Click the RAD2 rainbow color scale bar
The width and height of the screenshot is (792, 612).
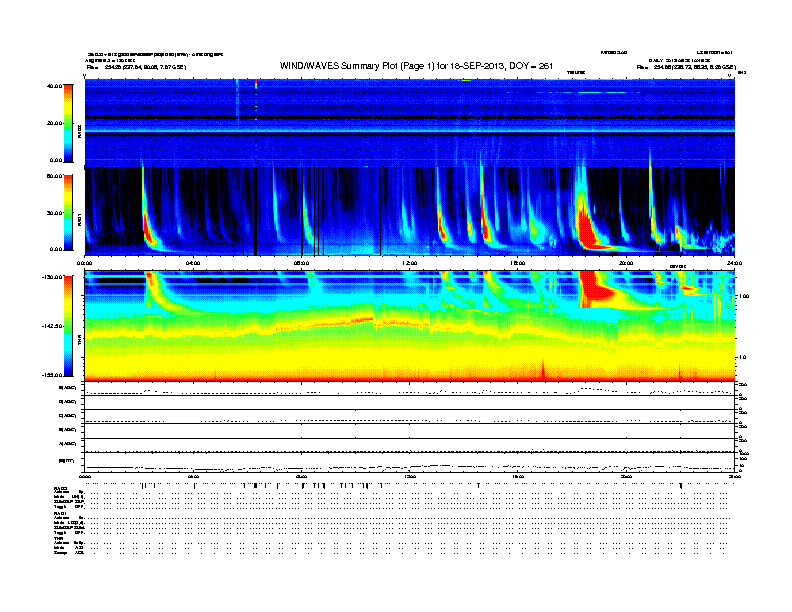point(68,123)
